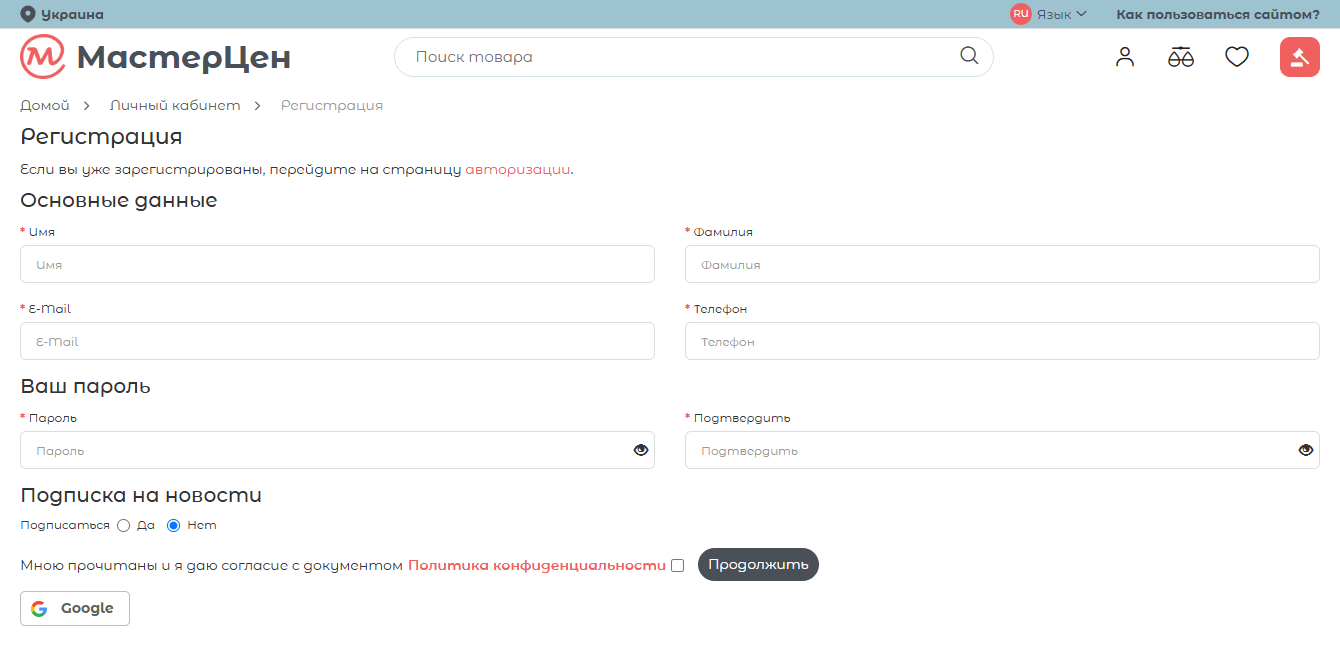Image resolution: width=1340 pixels, height=650 pixels.
Task: Open Личный кабинет breadcrumb item
Action: 175,105
